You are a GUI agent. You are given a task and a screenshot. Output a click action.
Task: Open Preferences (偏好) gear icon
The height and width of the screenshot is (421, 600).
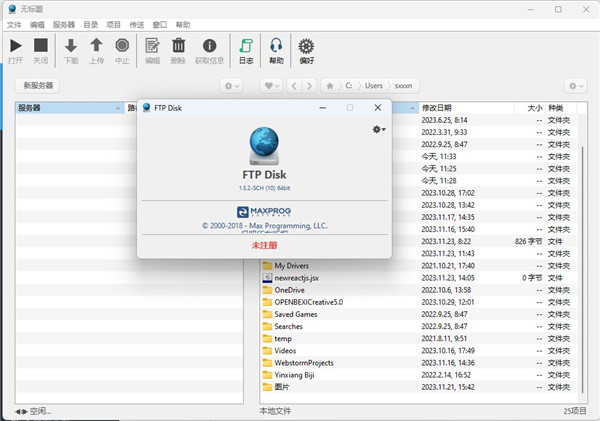point(306,46)
